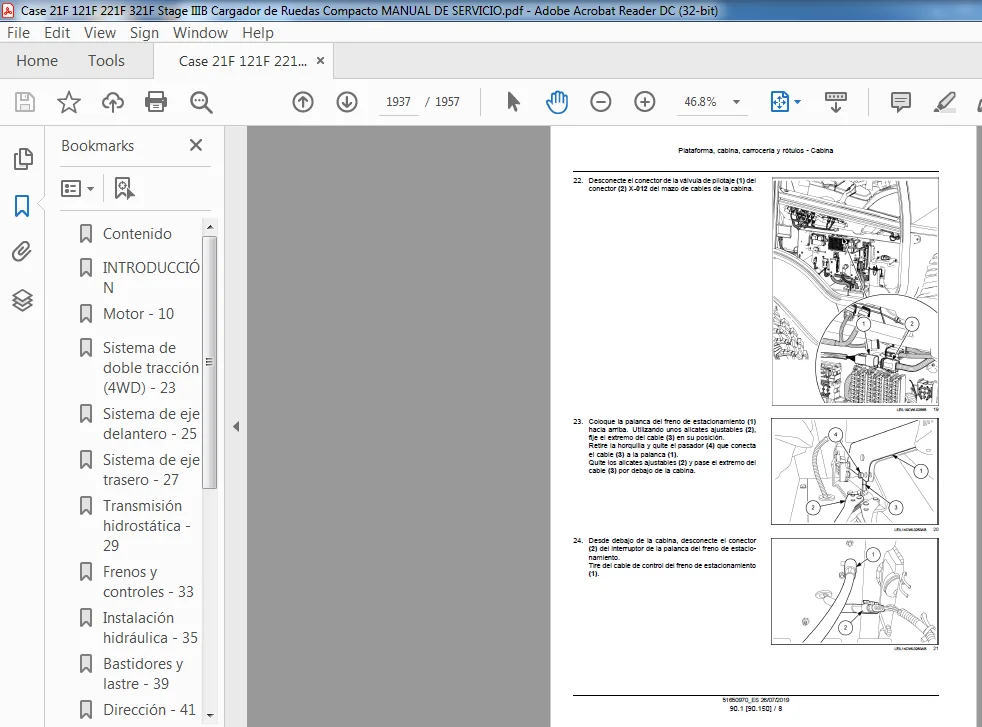The image size is (982, 727).
Task: Toggle scrolling mode keyboard-arrow icon
Action: (835, 101)
